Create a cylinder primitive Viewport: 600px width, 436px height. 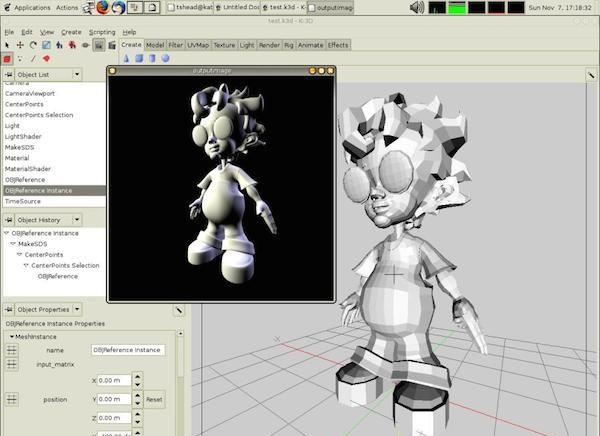coord(152,59)
